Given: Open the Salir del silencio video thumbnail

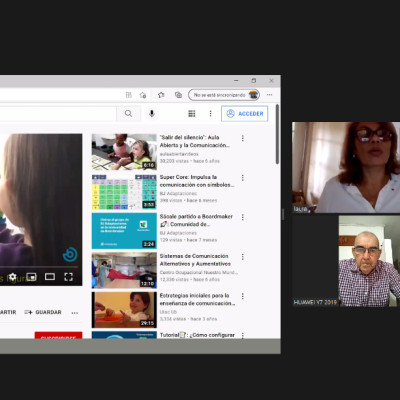Looking at the screenshot, I should (x=124, y=152).
